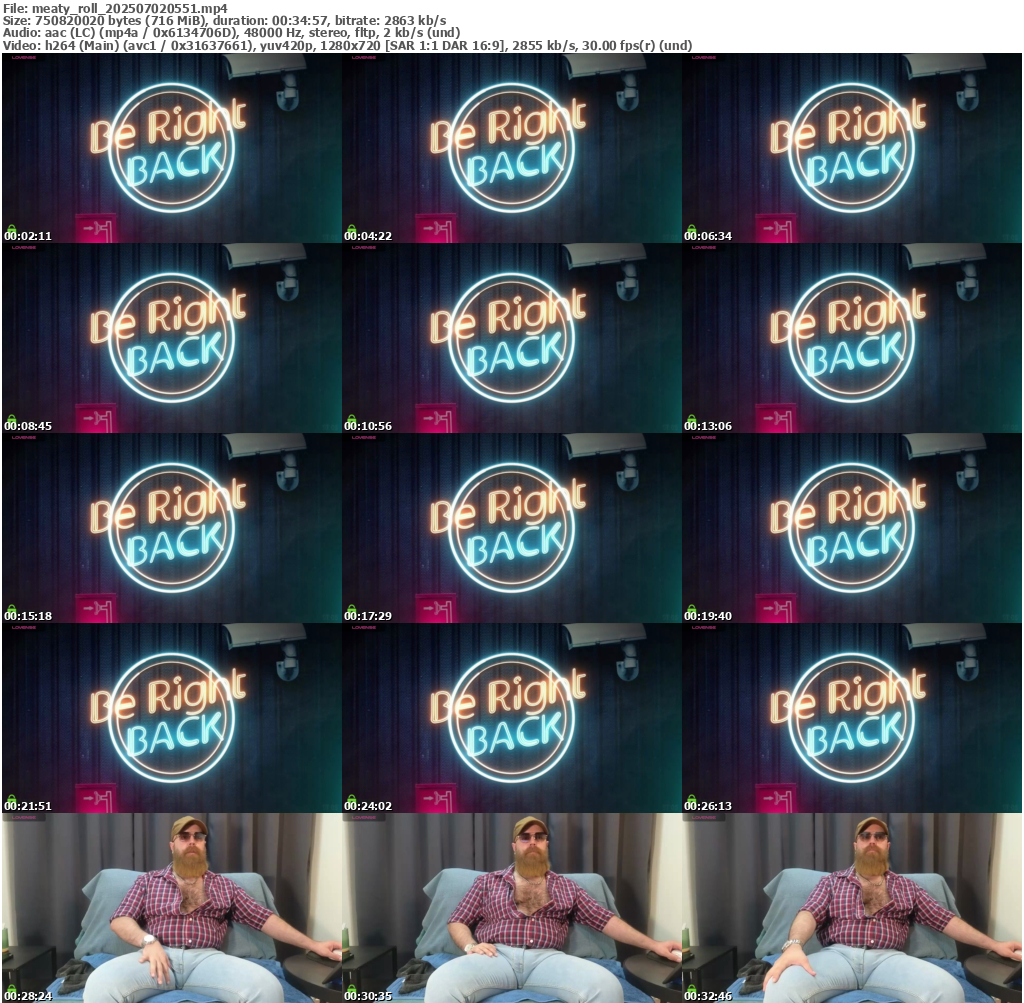Screen dimensions: 1024x1003
Task: Click the frame thumbnail at 00:08:45
Action: coord(172,338)
